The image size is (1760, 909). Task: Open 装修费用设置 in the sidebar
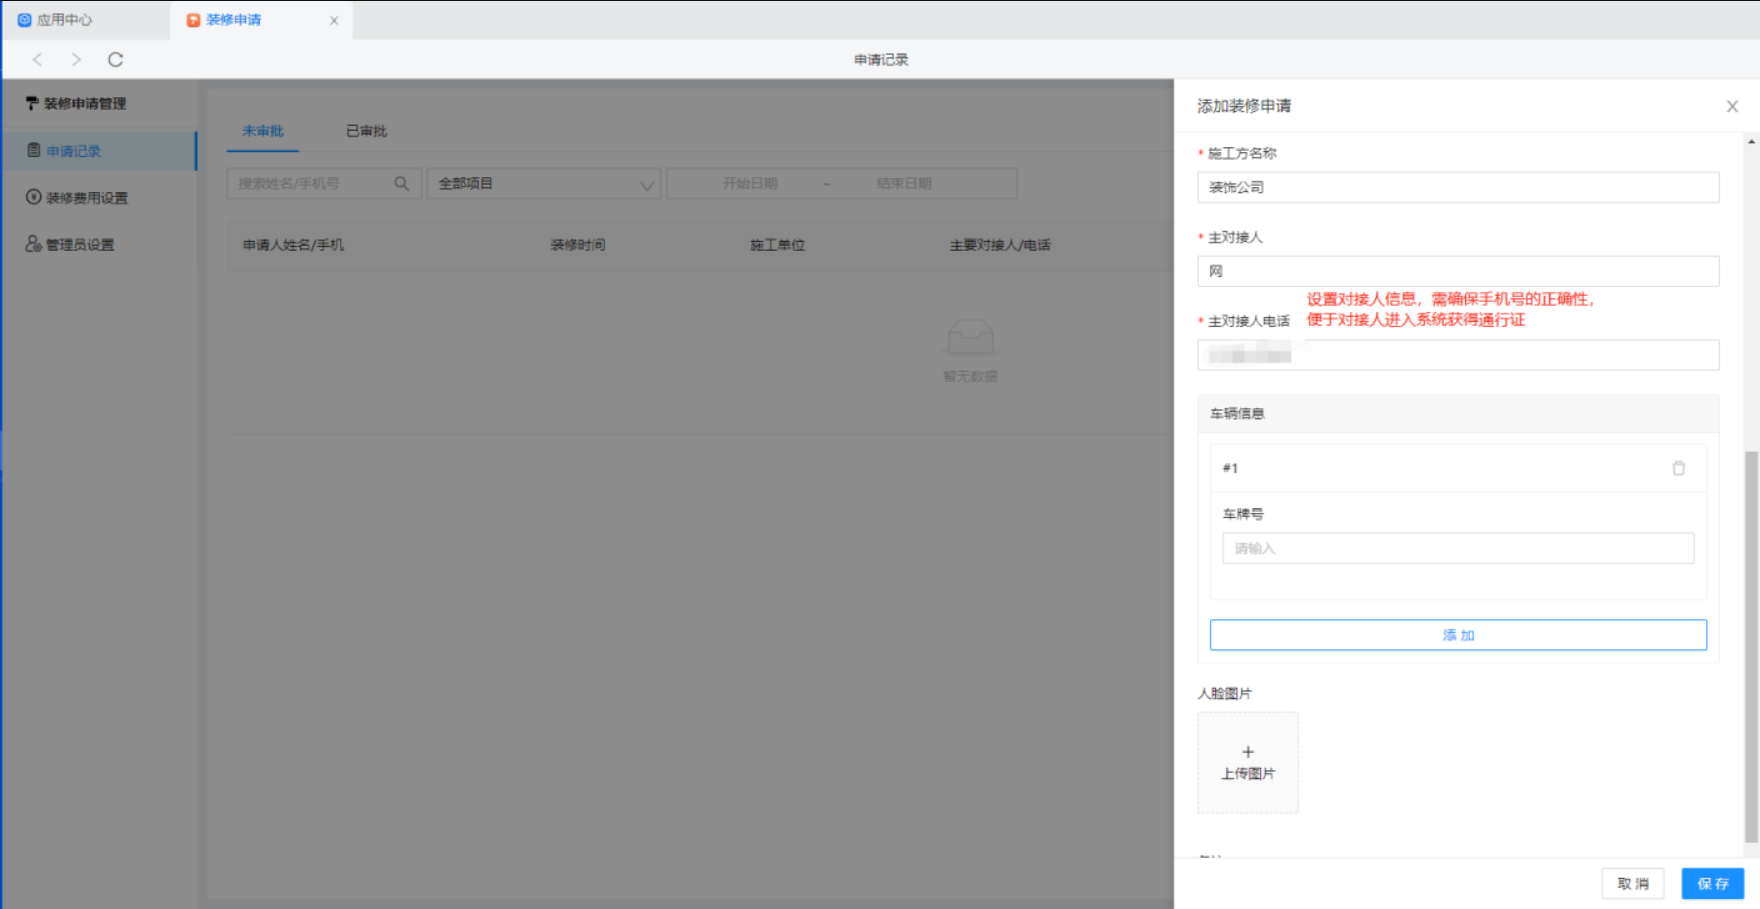tap(86, 198)
